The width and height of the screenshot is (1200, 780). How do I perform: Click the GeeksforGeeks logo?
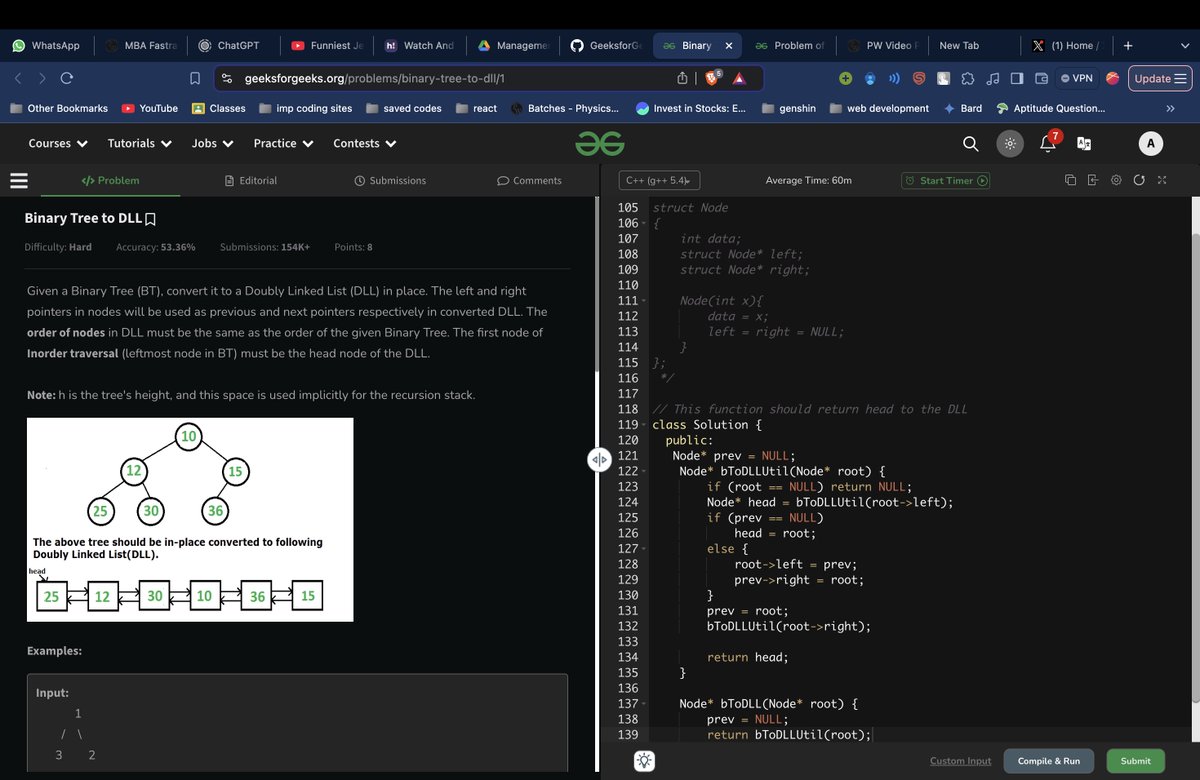pos(599,144)
